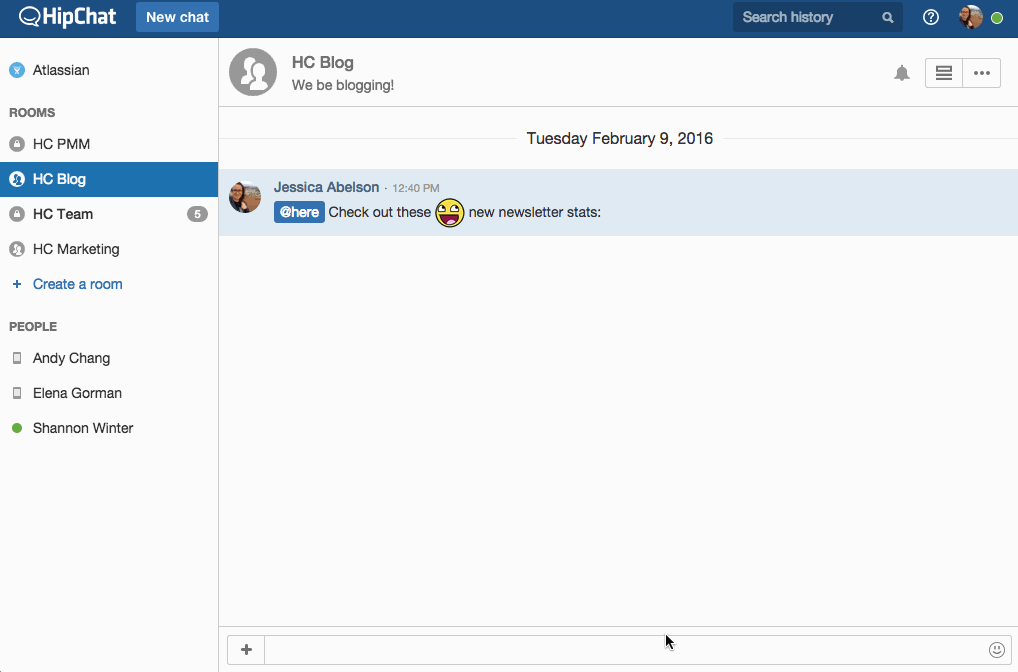Open chat with Shannon Winter
Screen dimensions: 1018x672
pos(109,429)
